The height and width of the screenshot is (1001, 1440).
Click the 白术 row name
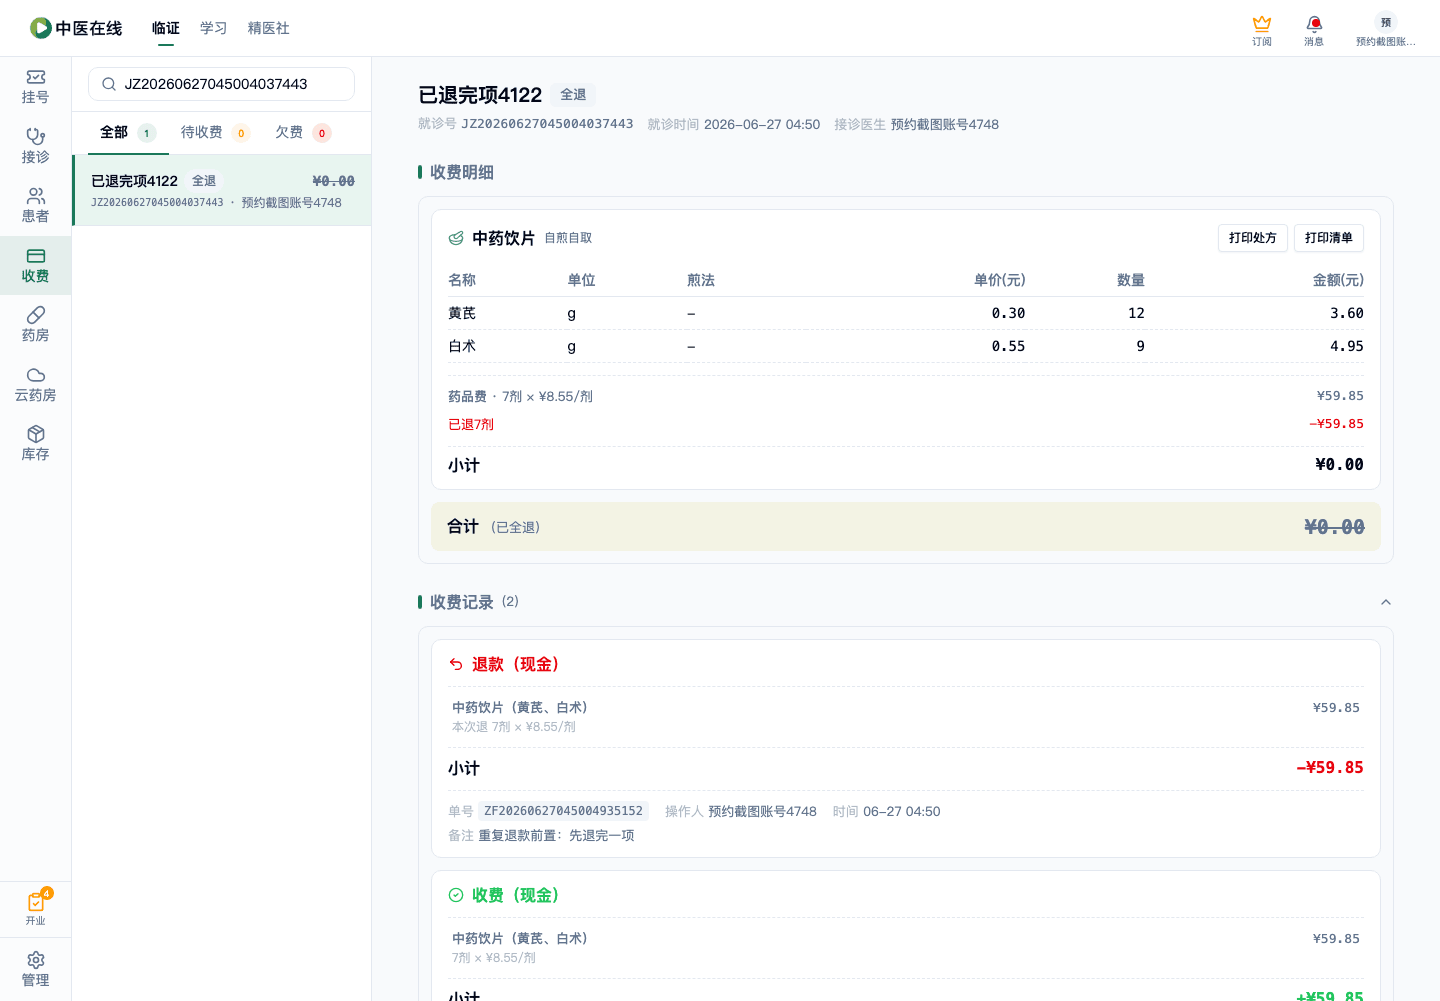tap(462, 346)
